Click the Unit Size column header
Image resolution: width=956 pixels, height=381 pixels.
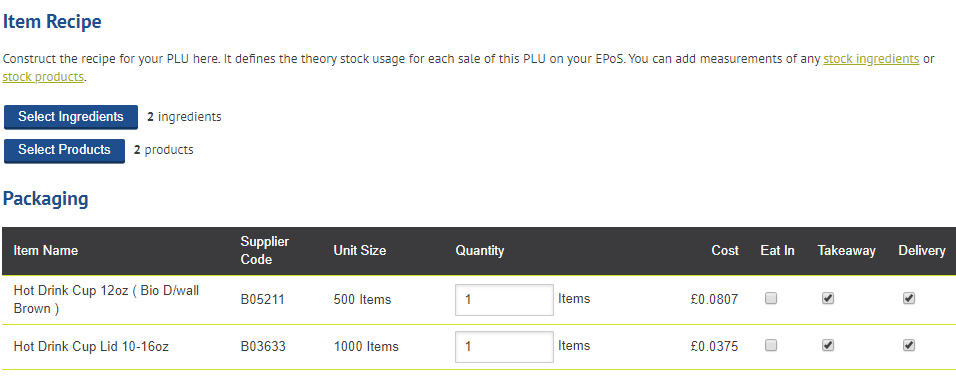tap(360, 251)
